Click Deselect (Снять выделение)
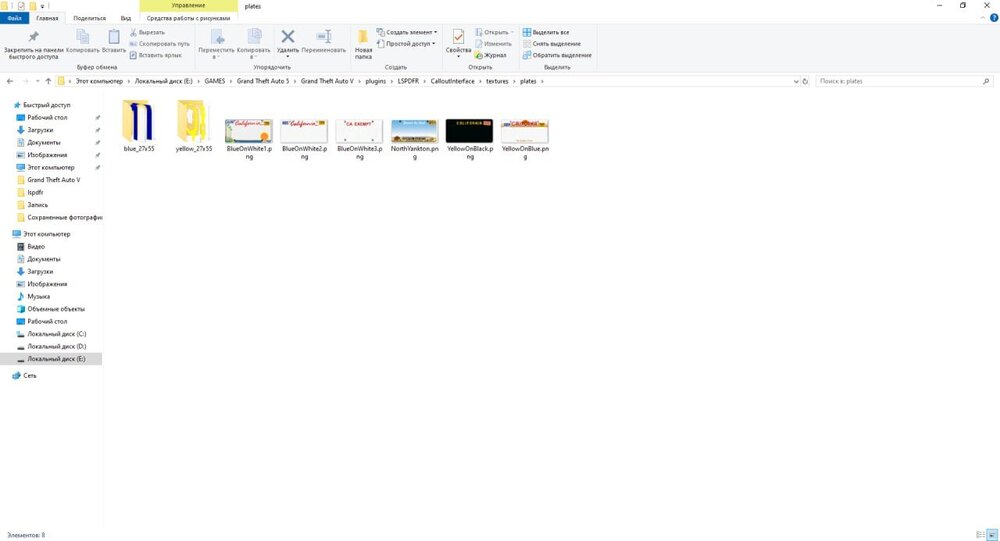Viewport: 1000px width, 541px height. tap(552, 43)
